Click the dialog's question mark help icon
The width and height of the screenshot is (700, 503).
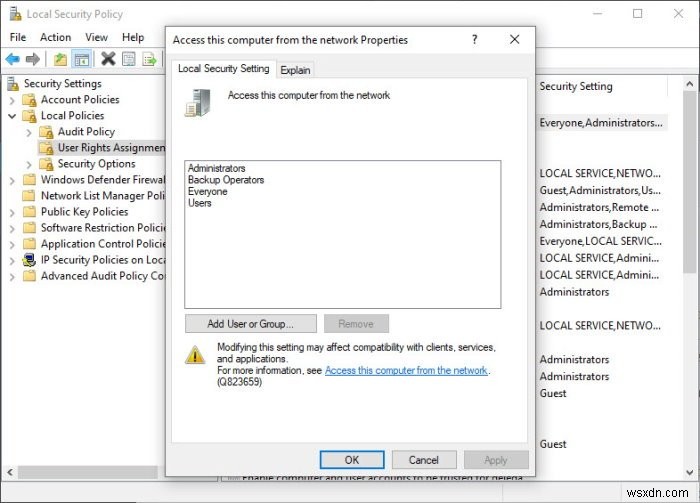tap(475, 40)
